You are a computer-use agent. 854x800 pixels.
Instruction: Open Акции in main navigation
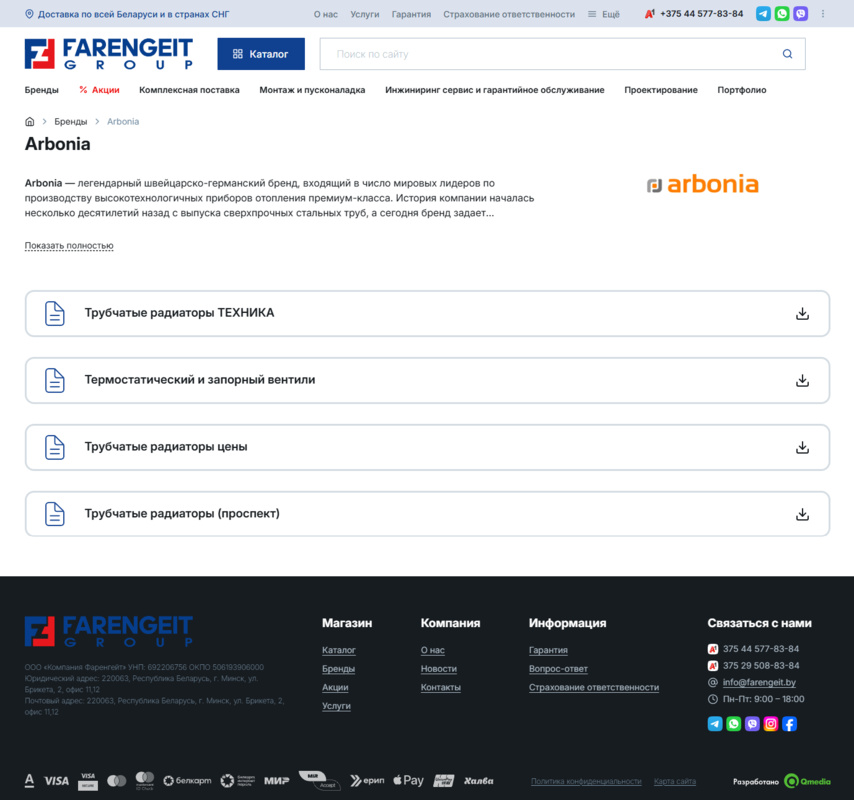coord(99,90)
